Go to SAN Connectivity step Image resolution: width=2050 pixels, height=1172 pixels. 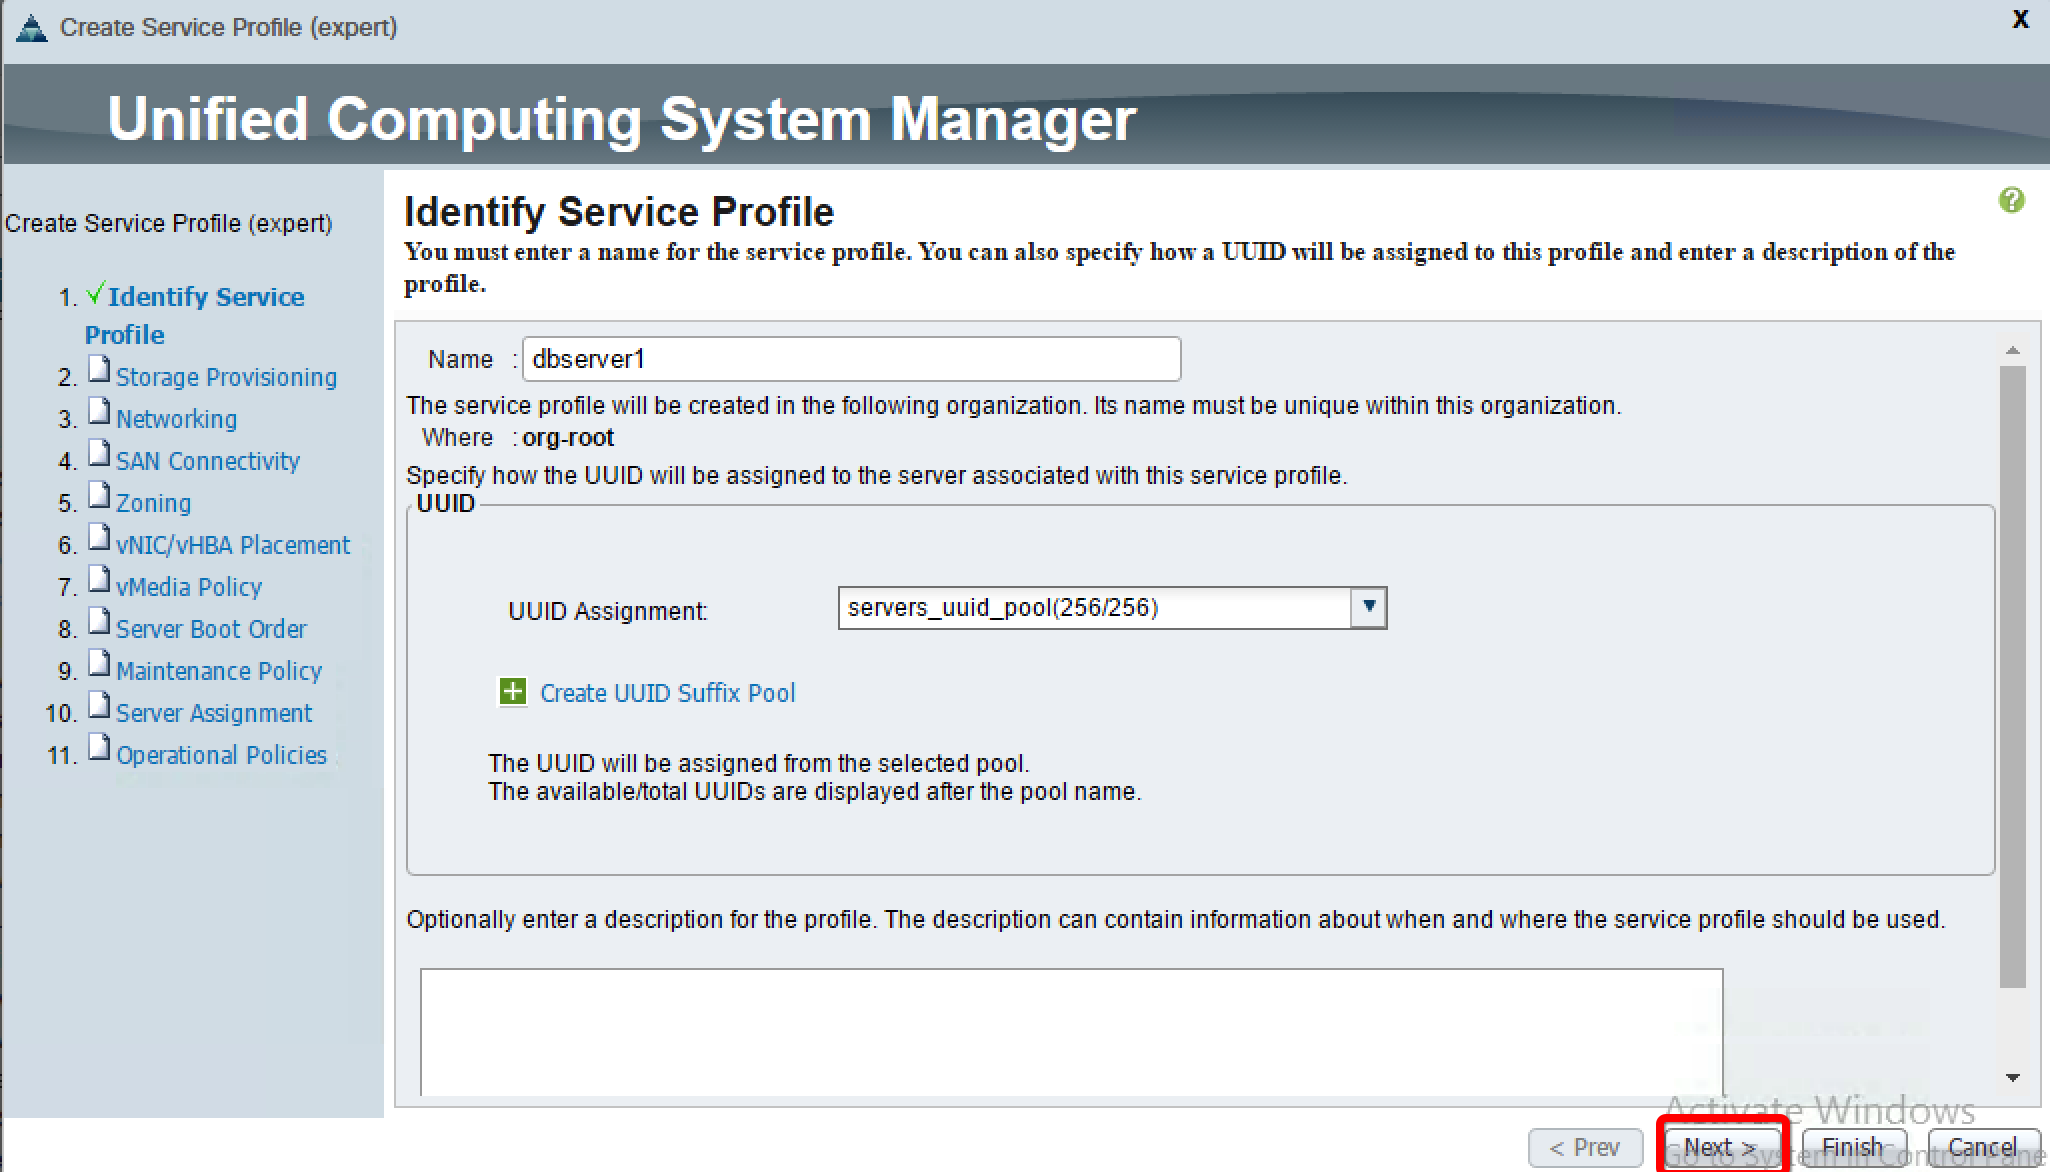tap(208, 461)
